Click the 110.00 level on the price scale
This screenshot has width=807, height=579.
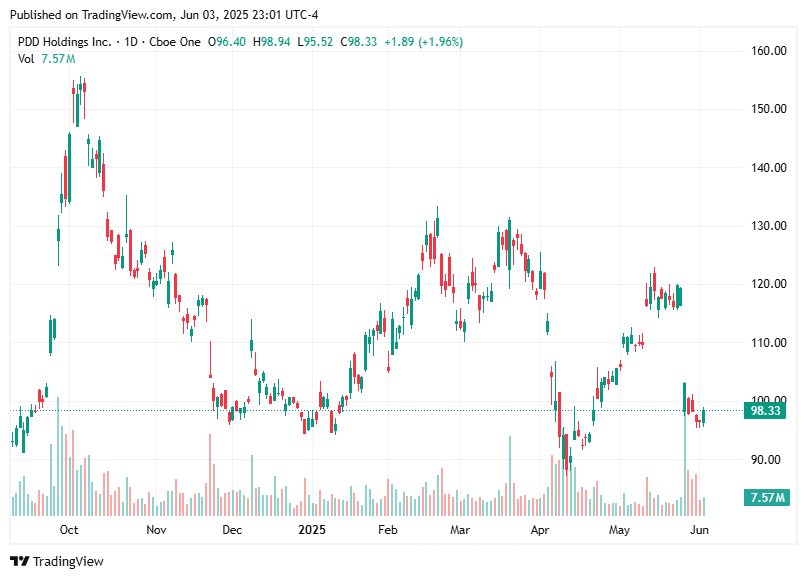coord(768,343)
